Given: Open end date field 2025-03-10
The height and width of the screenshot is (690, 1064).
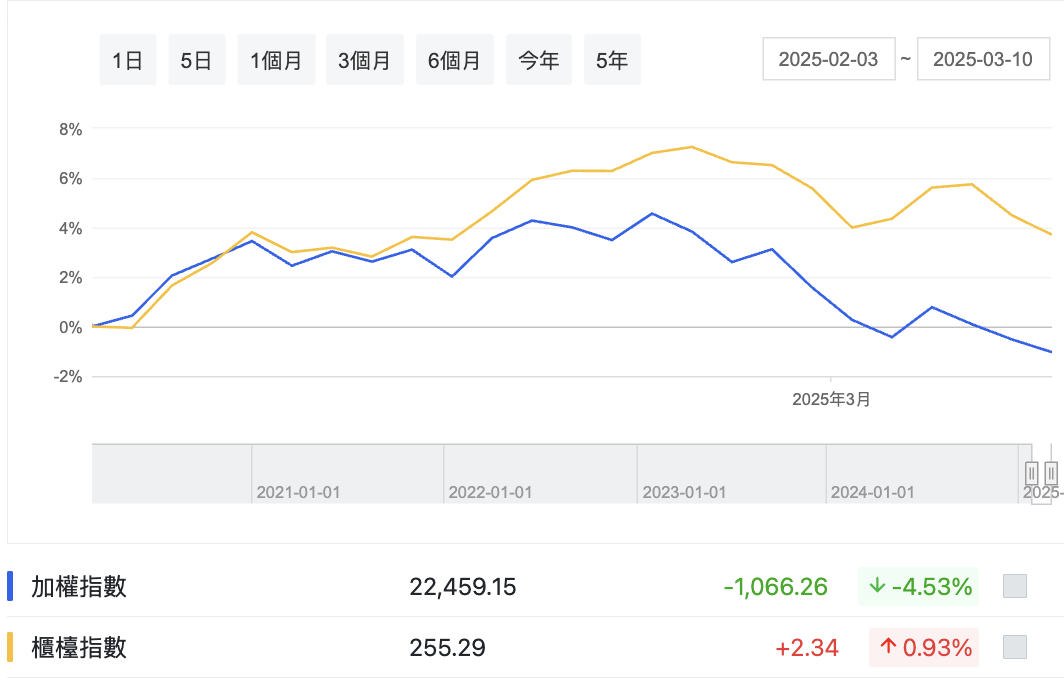Looking at the screenshot, I should 983,60.
